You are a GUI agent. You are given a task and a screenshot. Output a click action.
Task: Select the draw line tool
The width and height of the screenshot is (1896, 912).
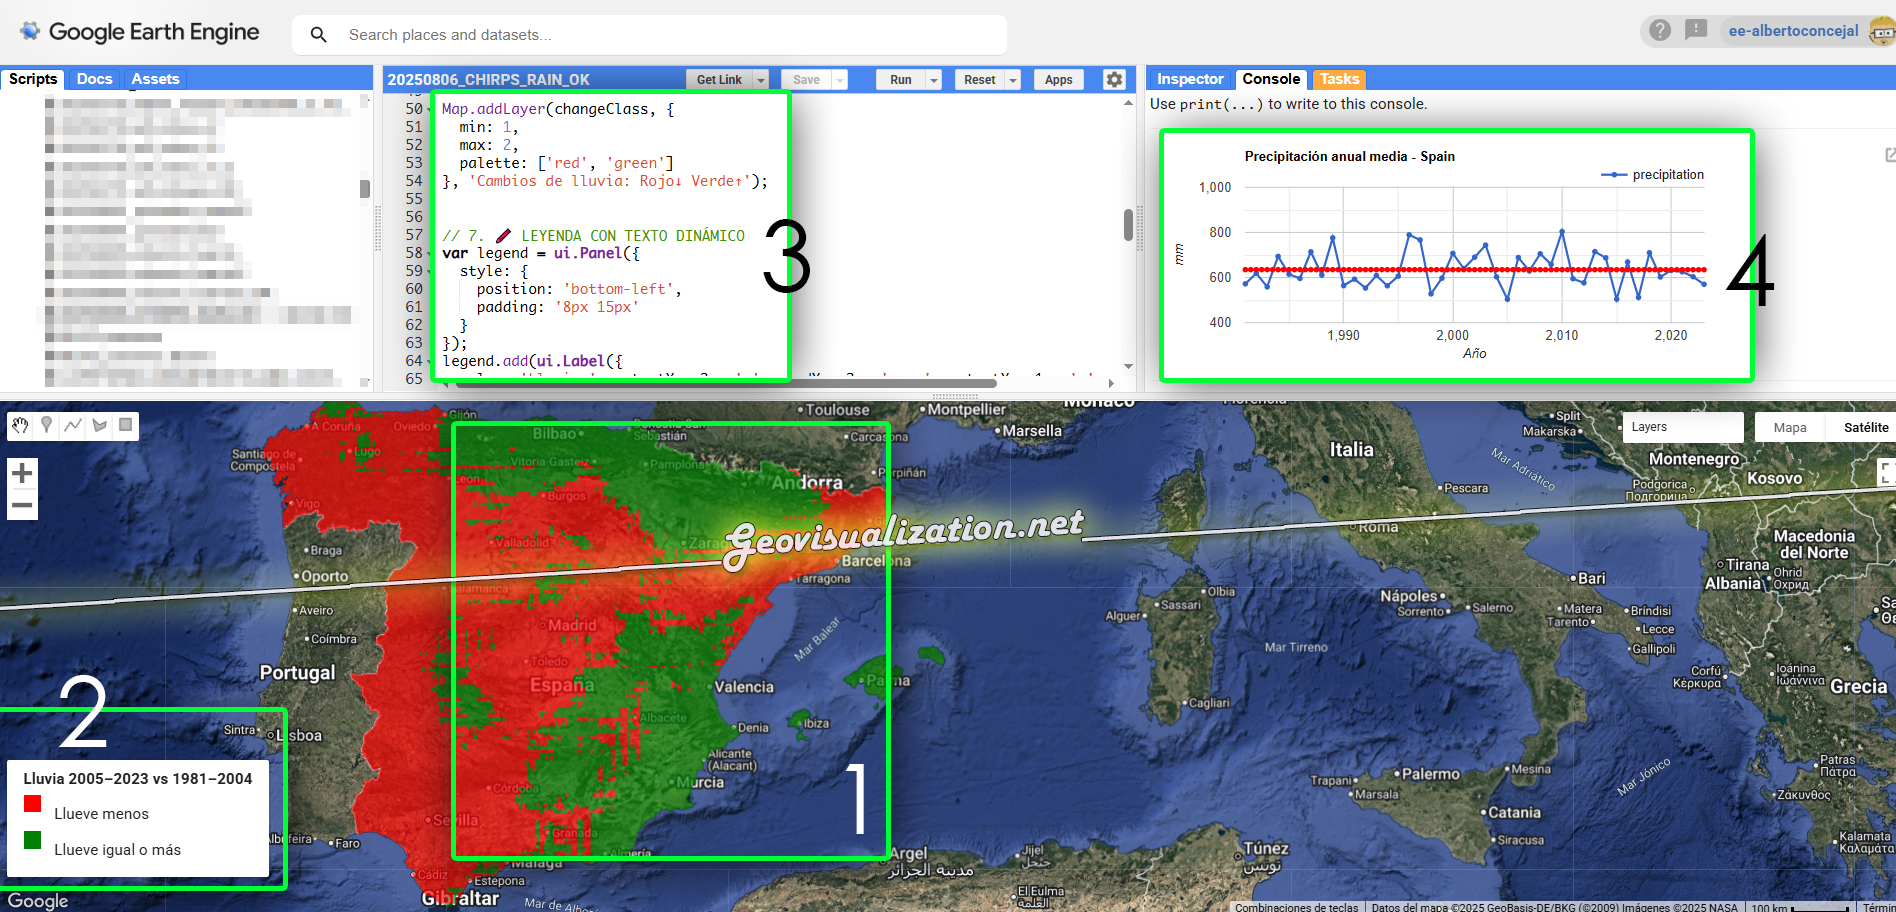[73, 426]
